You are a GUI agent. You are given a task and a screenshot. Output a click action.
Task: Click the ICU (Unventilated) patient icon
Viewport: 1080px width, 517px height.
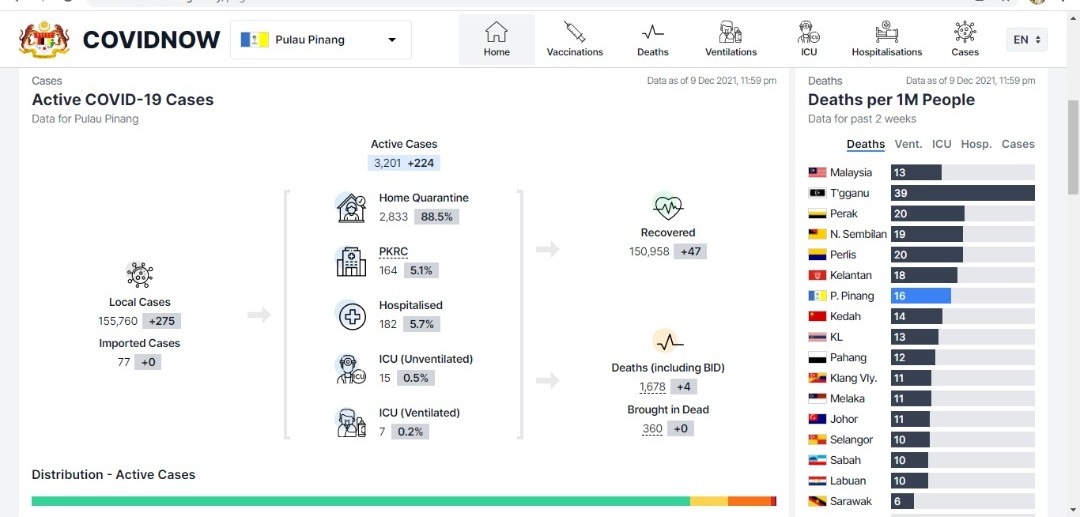coord(351,369)
